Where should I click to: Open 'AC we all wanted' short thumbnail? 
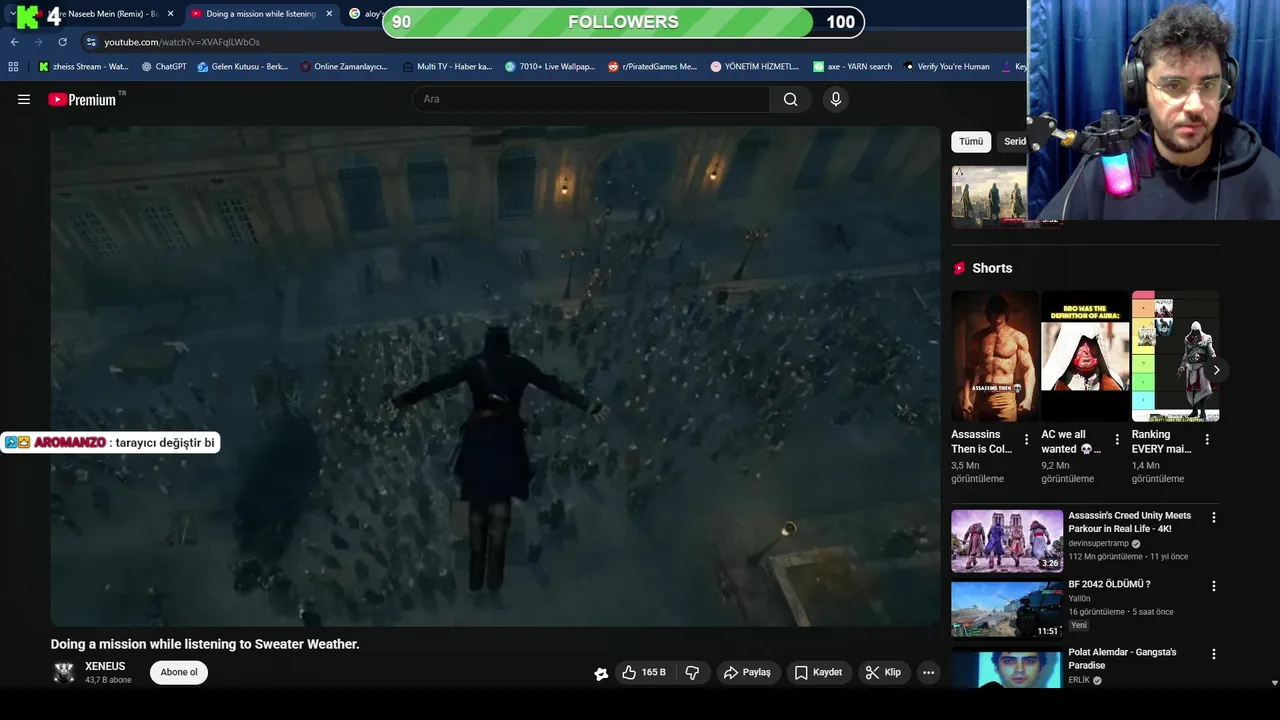[x=1084, y=356]
